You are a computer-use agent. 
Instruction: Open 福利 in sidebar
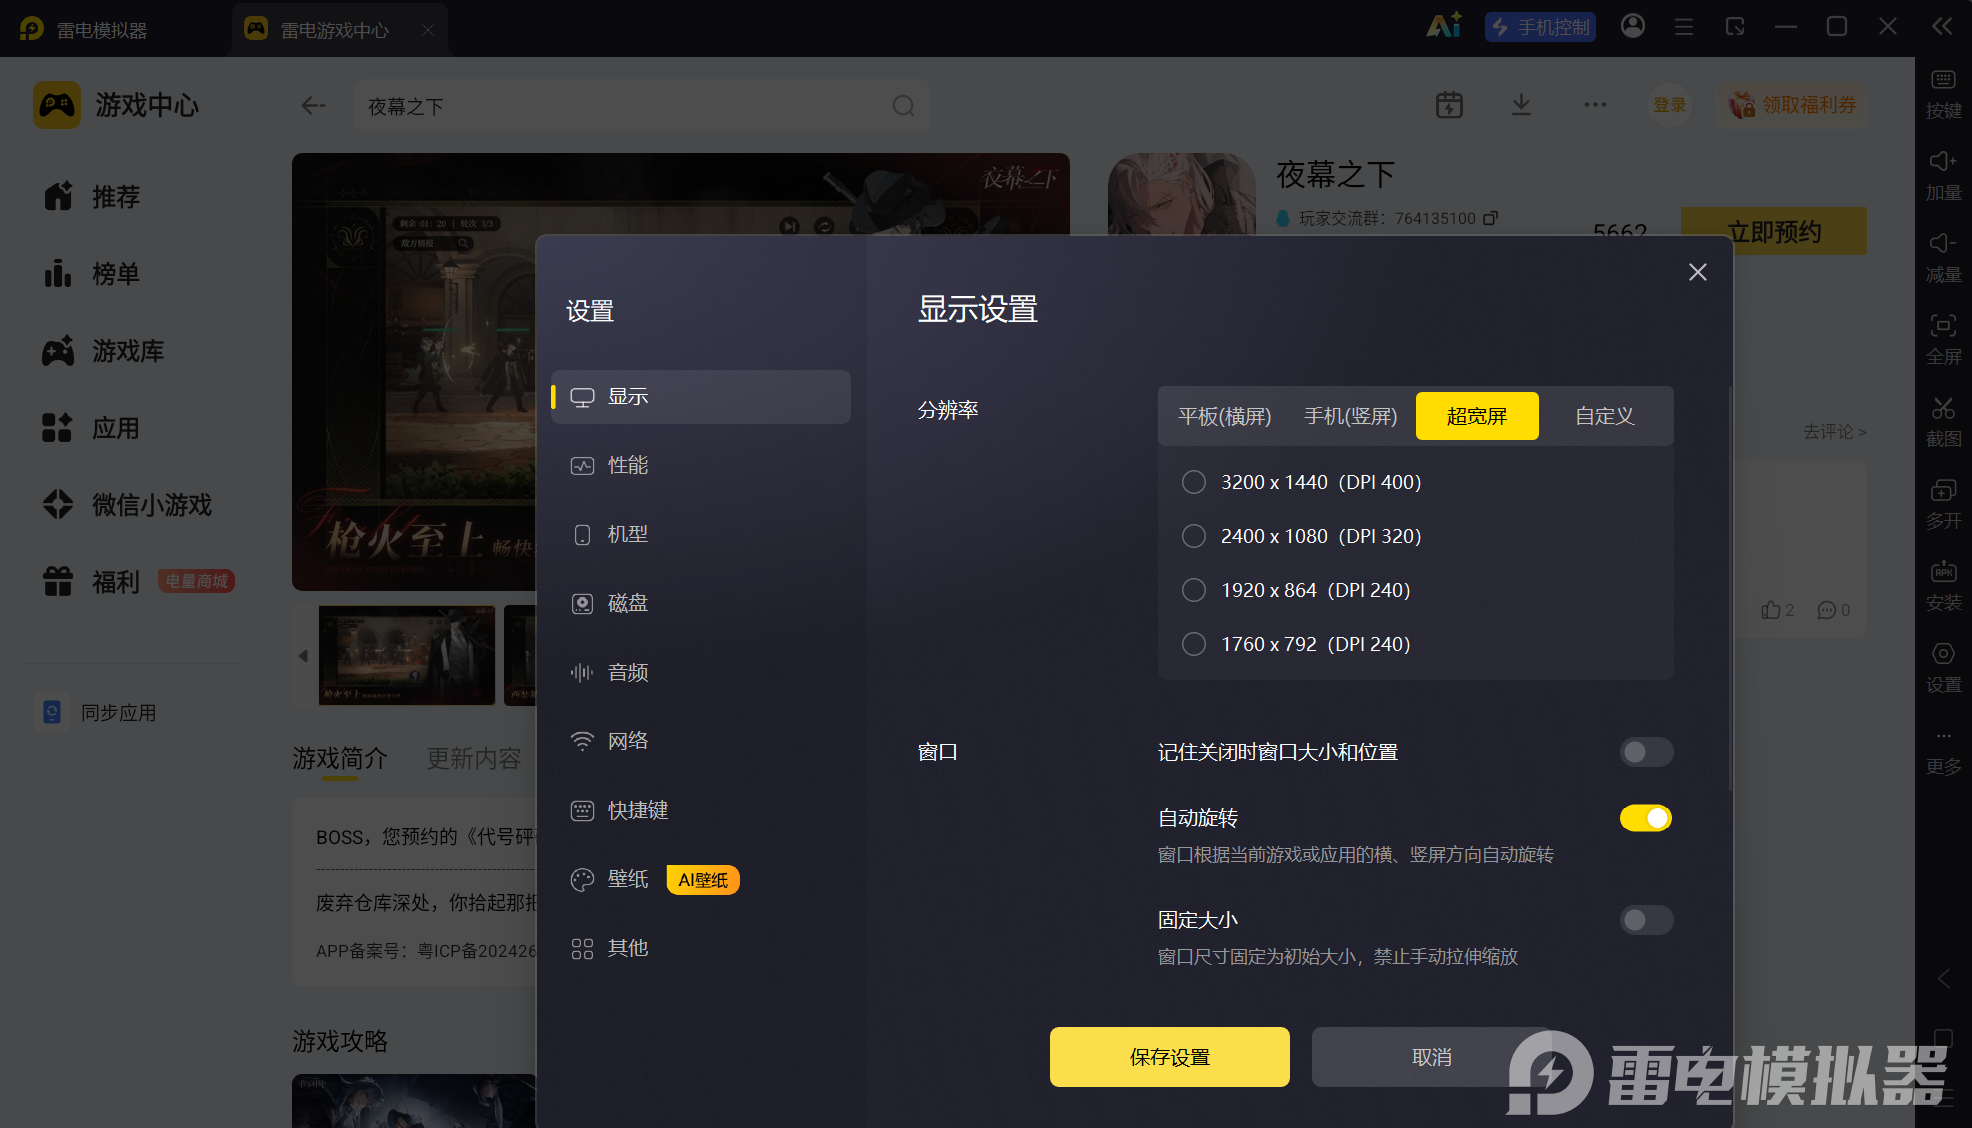(92, 582)
